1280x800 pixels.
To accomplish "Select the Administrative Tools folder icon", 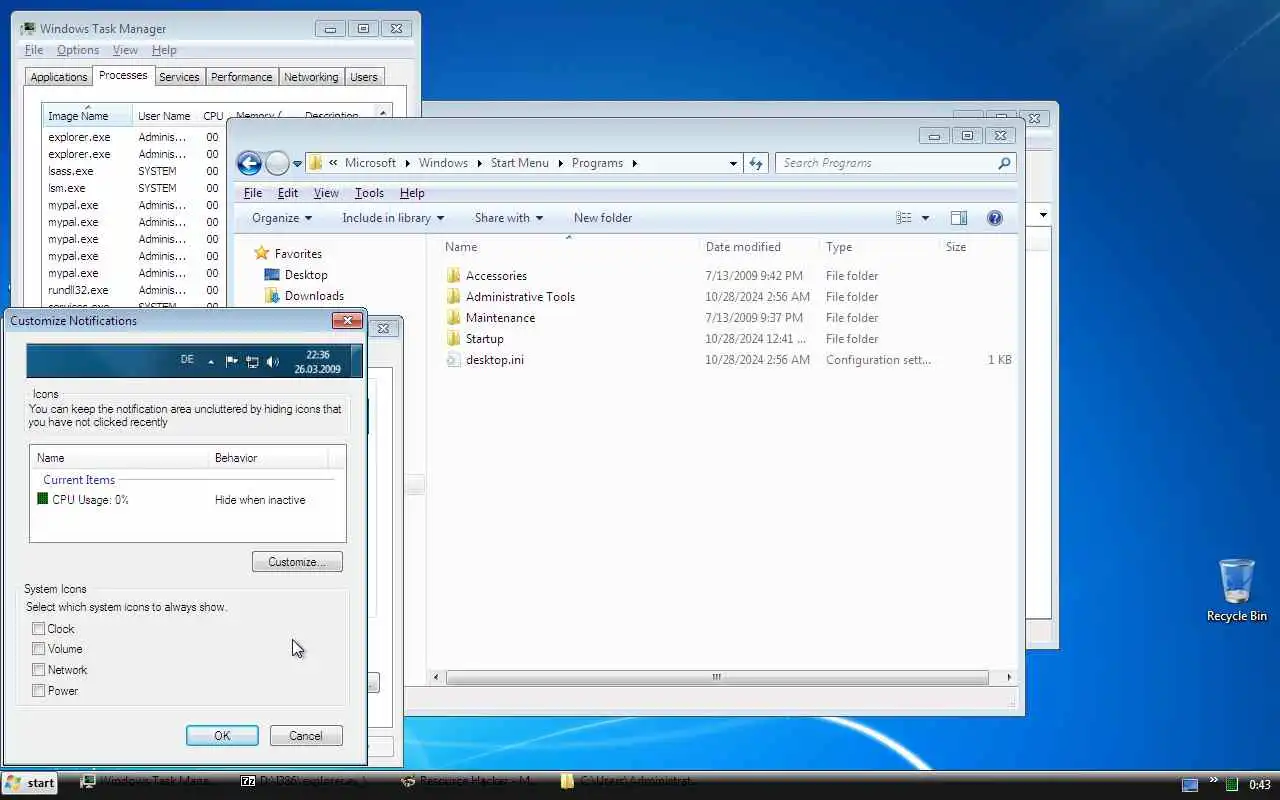I will (453, 296).
